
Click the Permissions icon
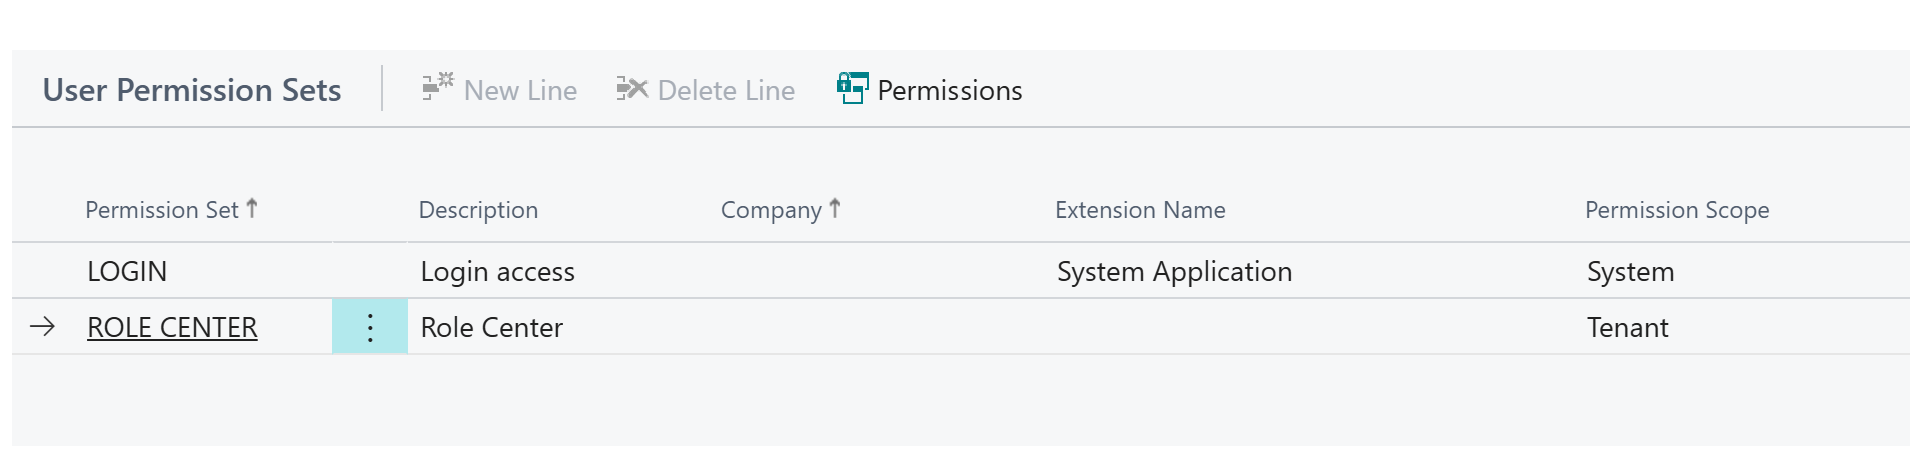point(852,89)
